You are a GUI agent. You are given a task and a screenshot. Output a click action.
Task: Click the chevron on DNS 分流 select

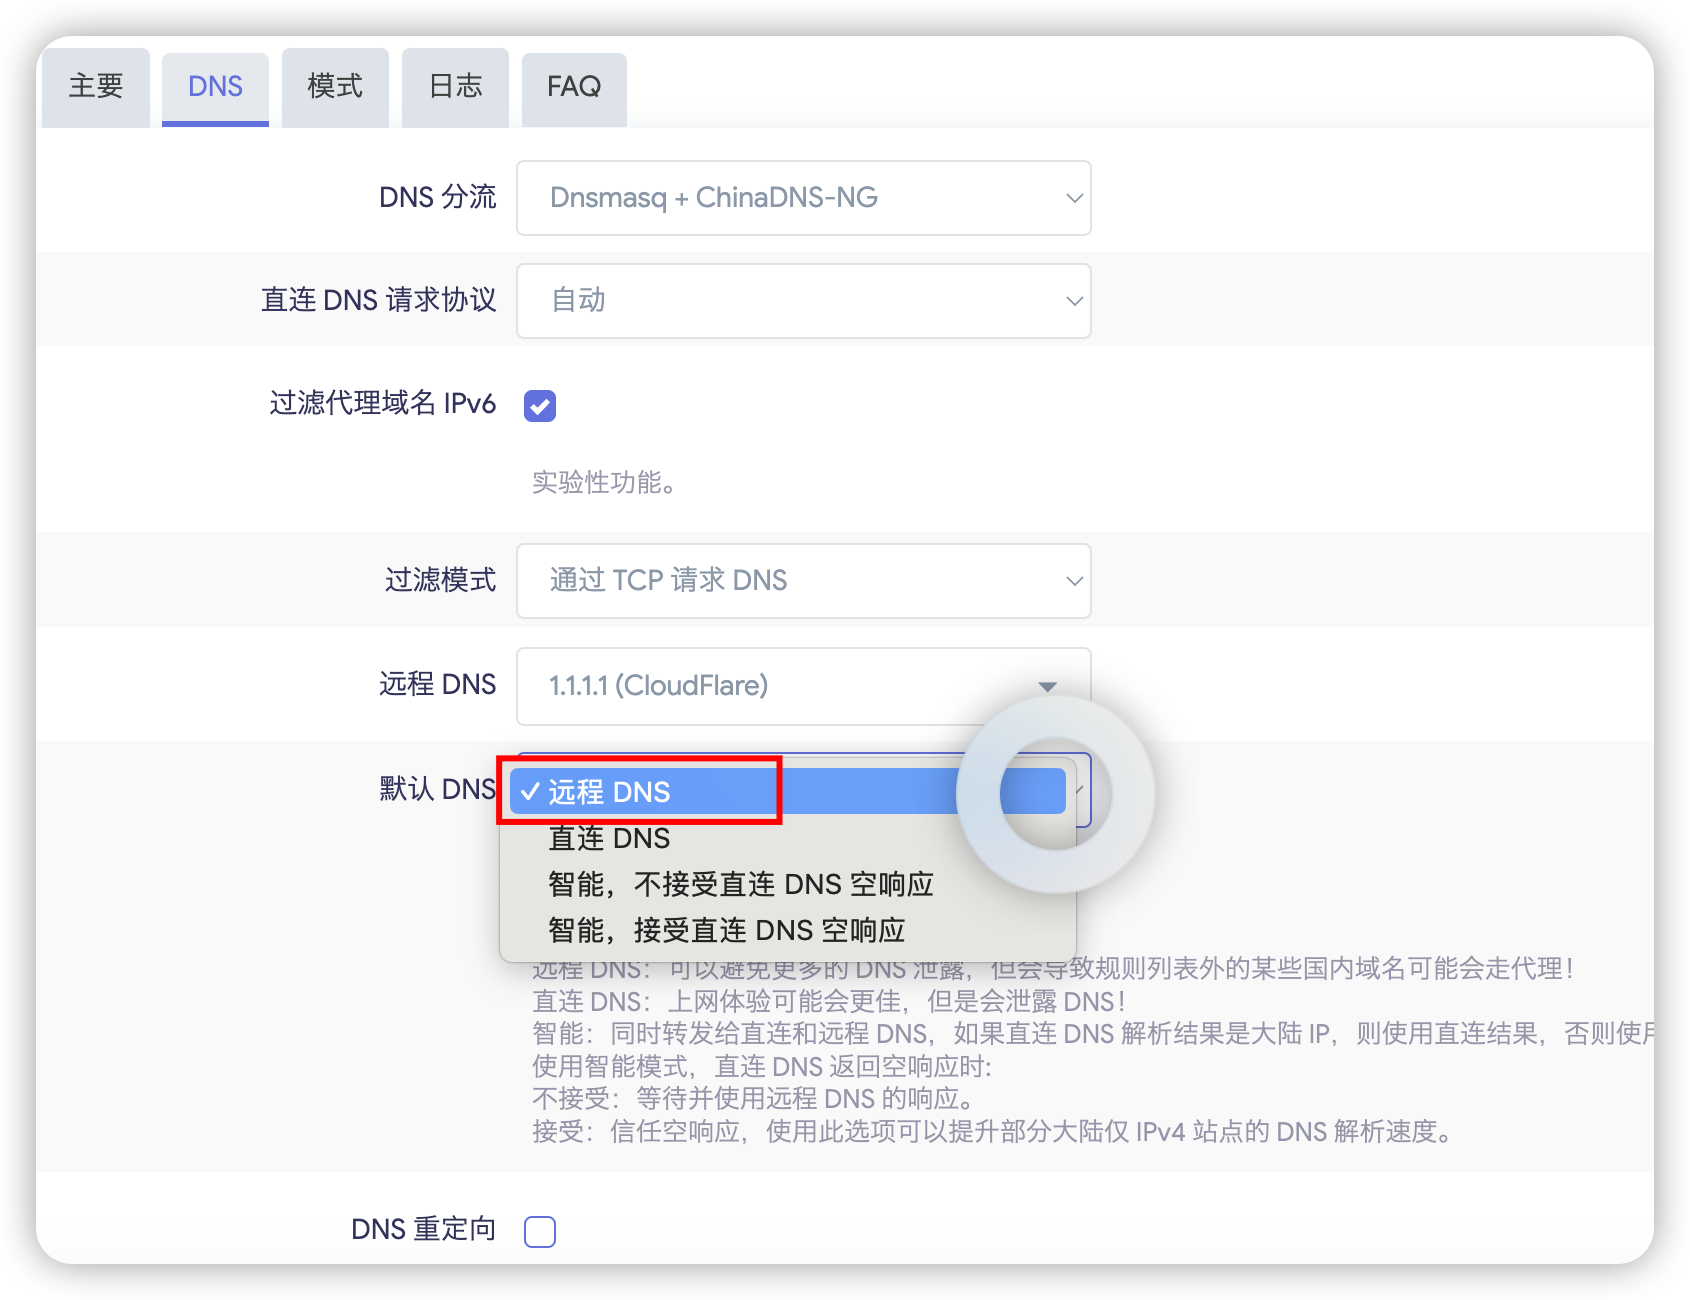coord(1074,198)
